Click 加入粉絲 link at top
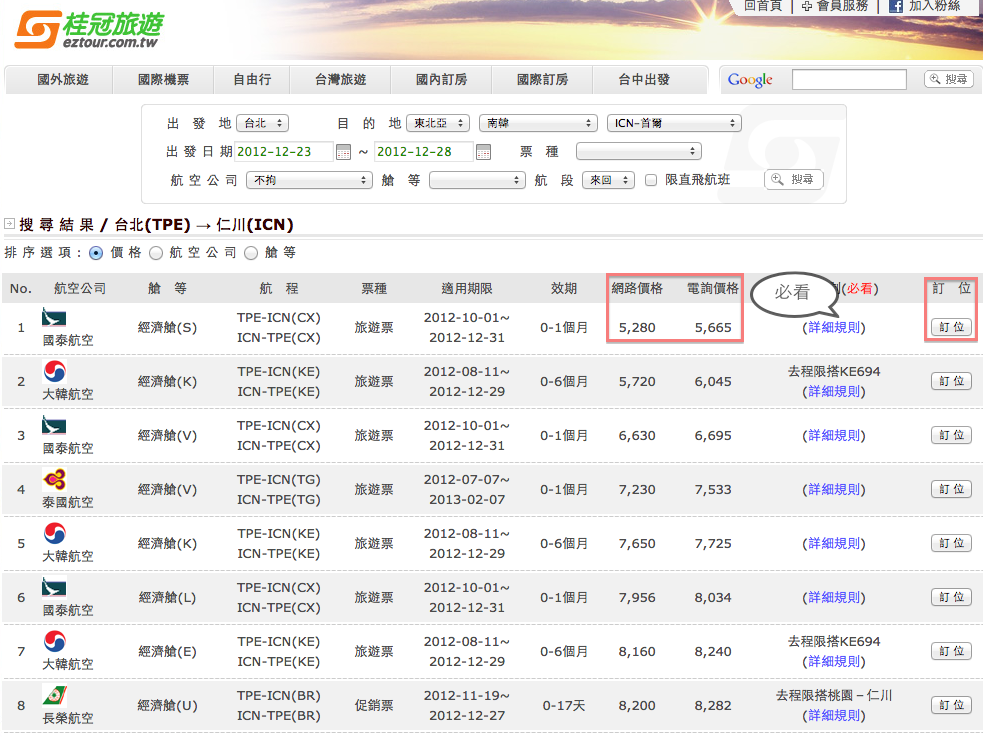 coord(934,6)
